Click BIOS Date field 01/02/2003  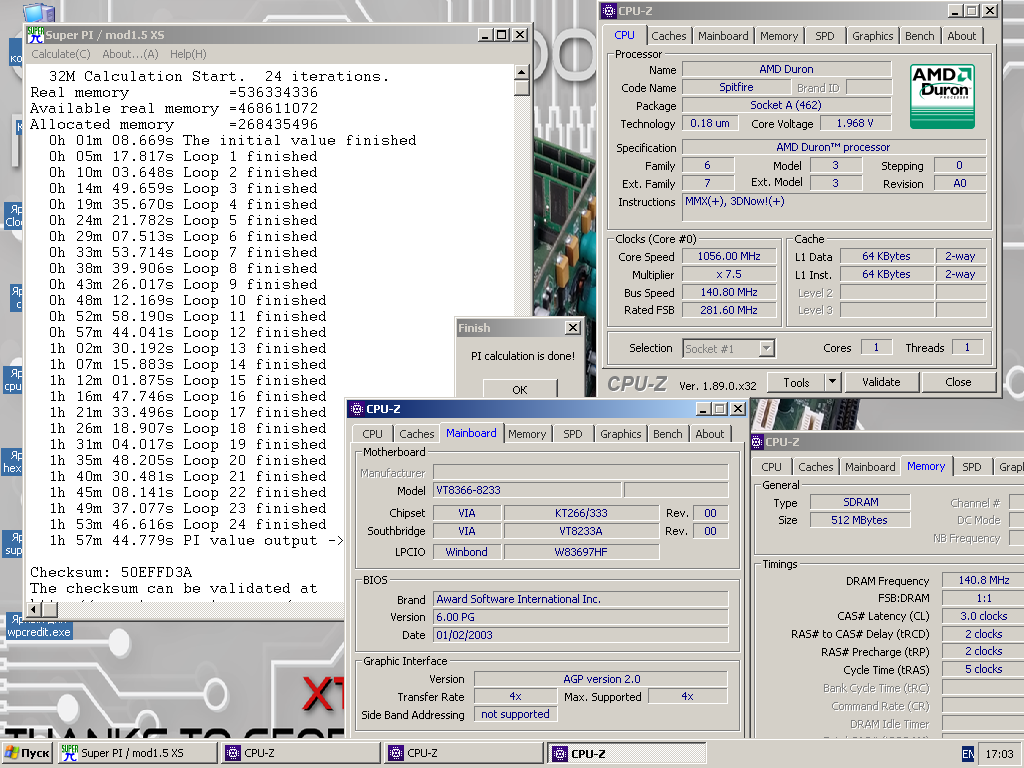[581, 635]
